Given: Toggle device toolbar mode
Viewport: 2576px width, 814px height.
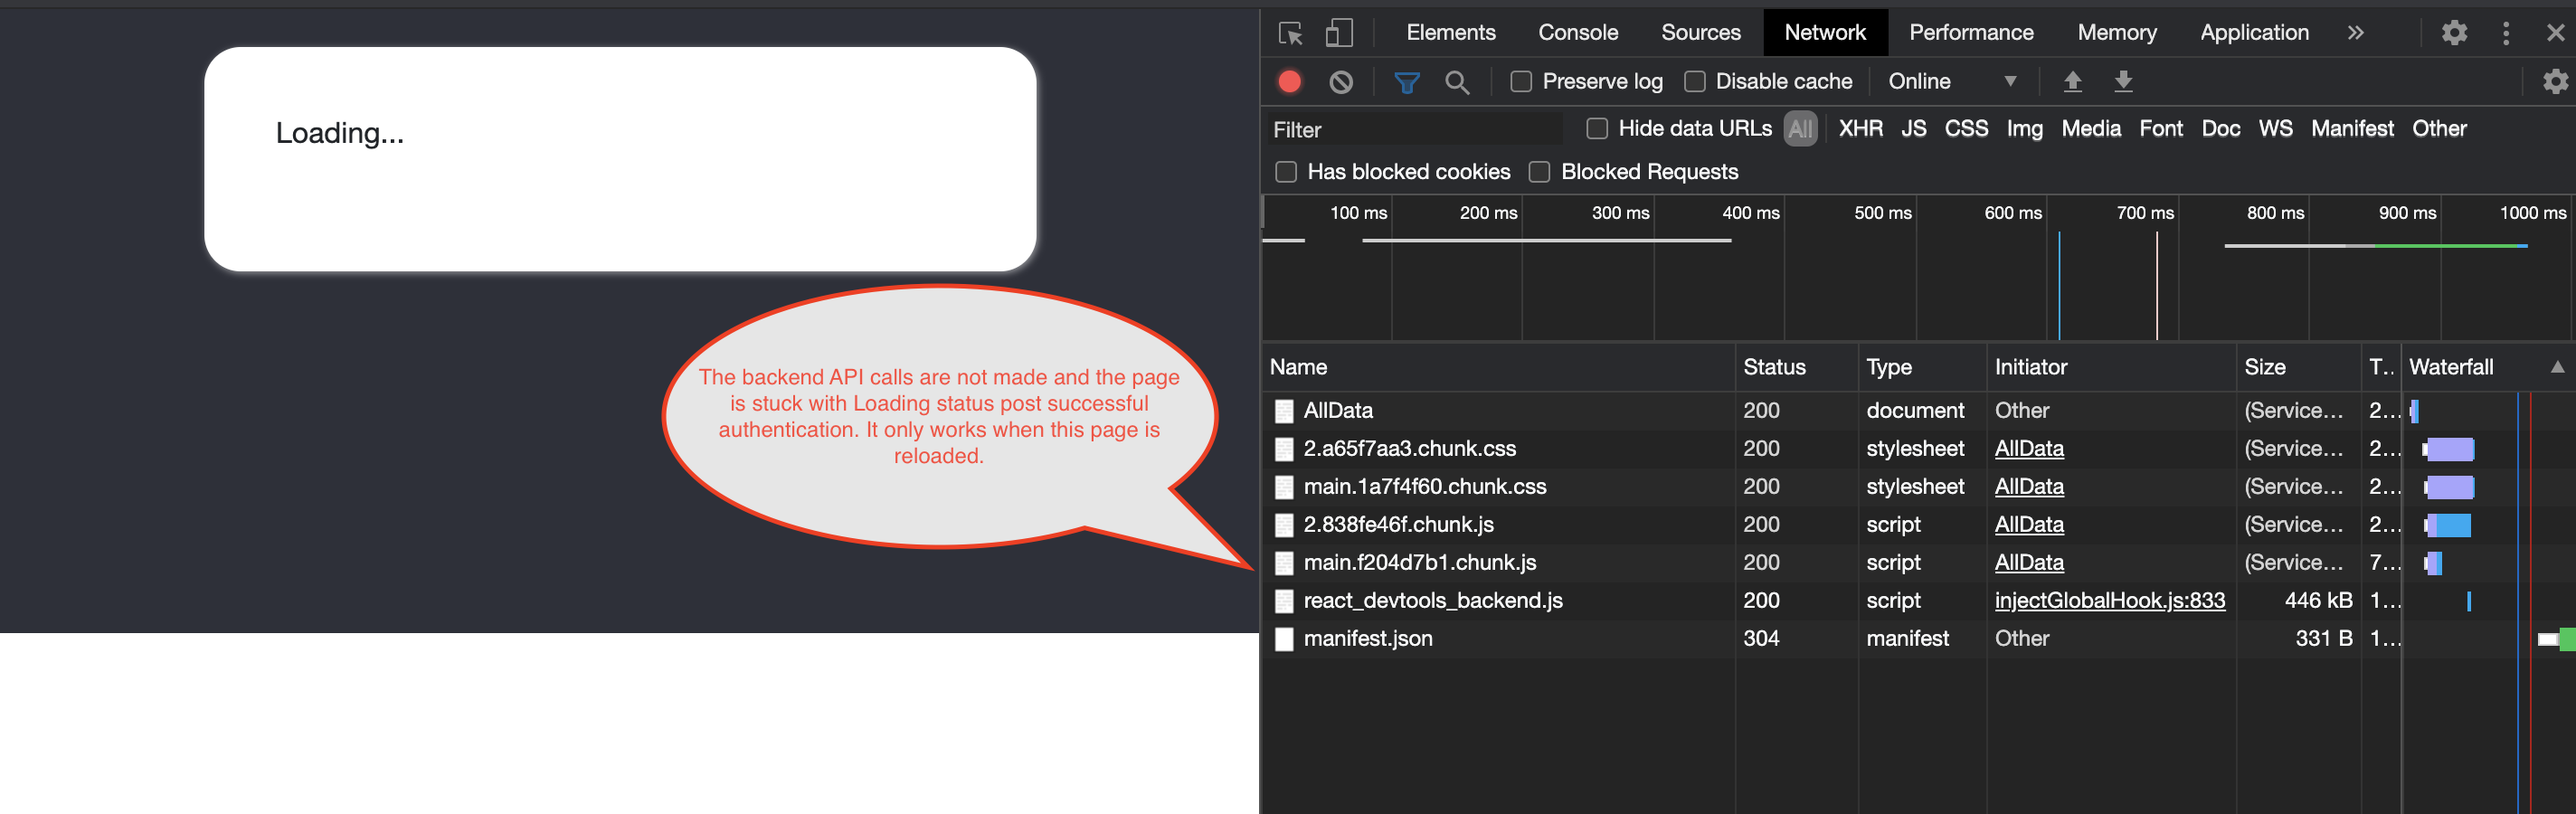Looking at the screenshot, I should pos(1338,33).
